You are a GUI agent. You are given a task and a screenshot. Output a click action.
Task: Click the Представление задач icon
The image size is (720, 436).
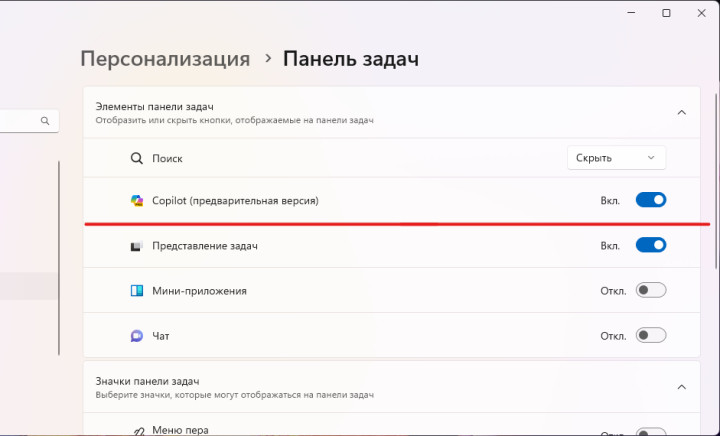coord(137,246)
